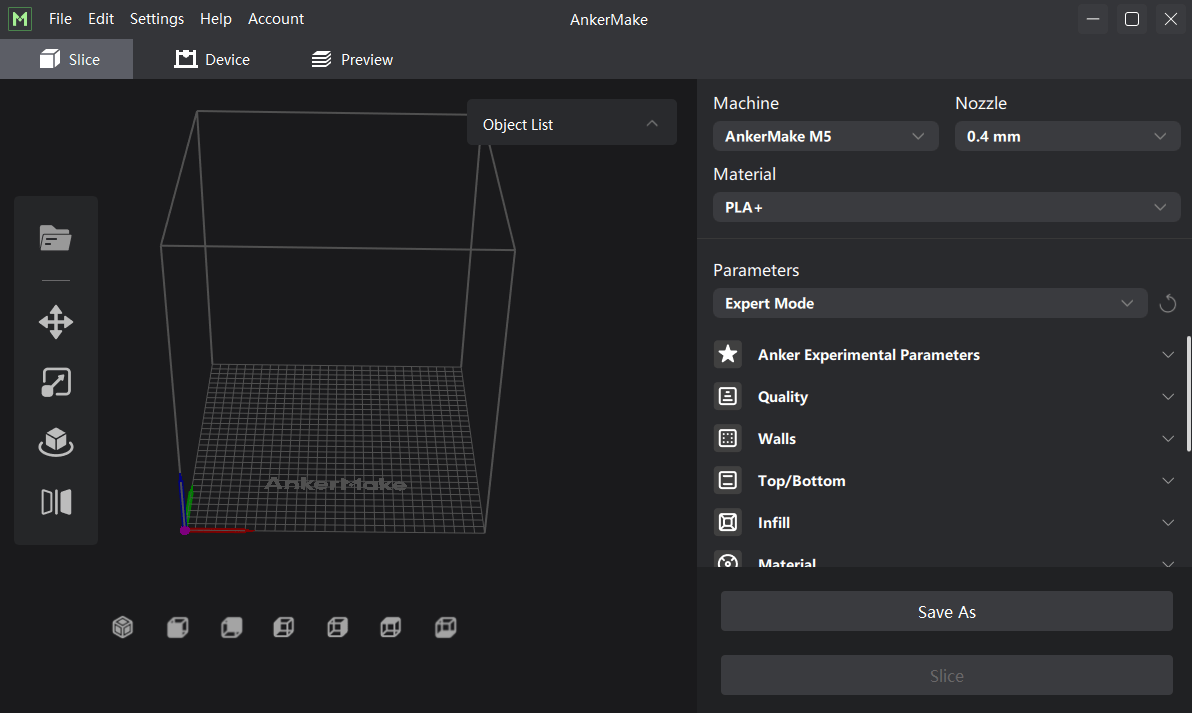The width and height of the screenshot is (1192, 713).
Task: Switch to back view cube icon
Action: 231,627
